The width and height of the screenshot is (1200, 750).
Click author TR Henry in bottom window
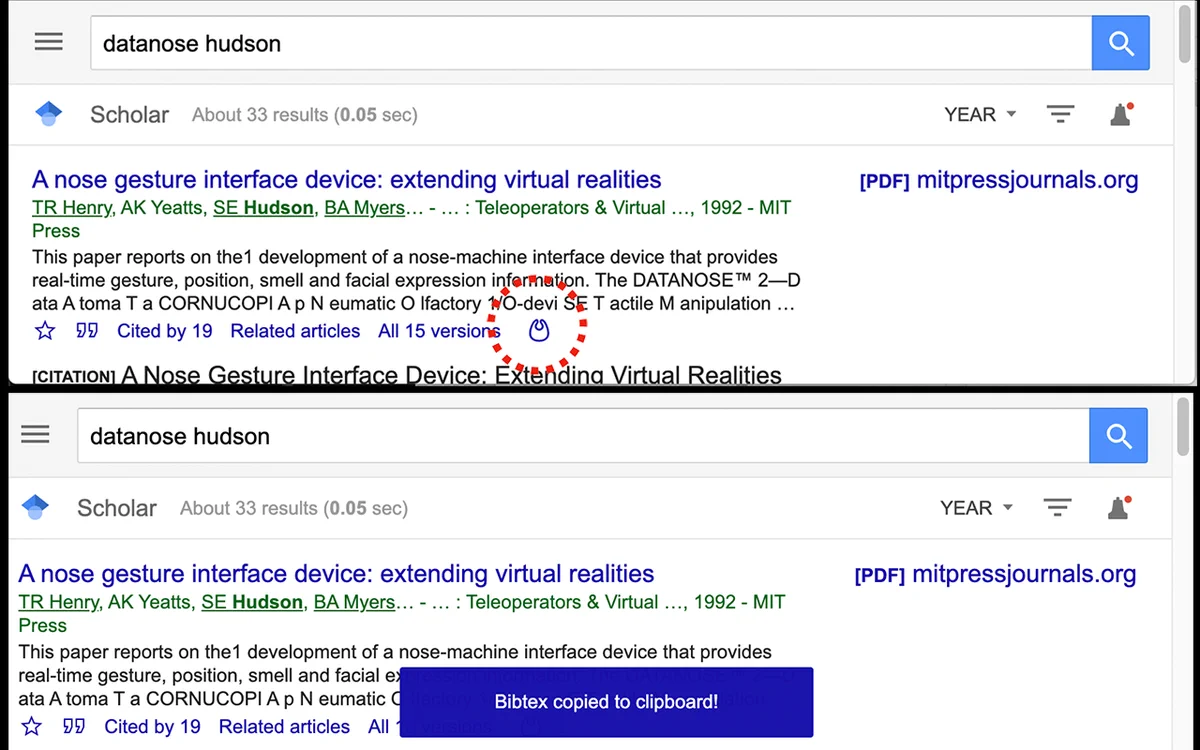59,602
